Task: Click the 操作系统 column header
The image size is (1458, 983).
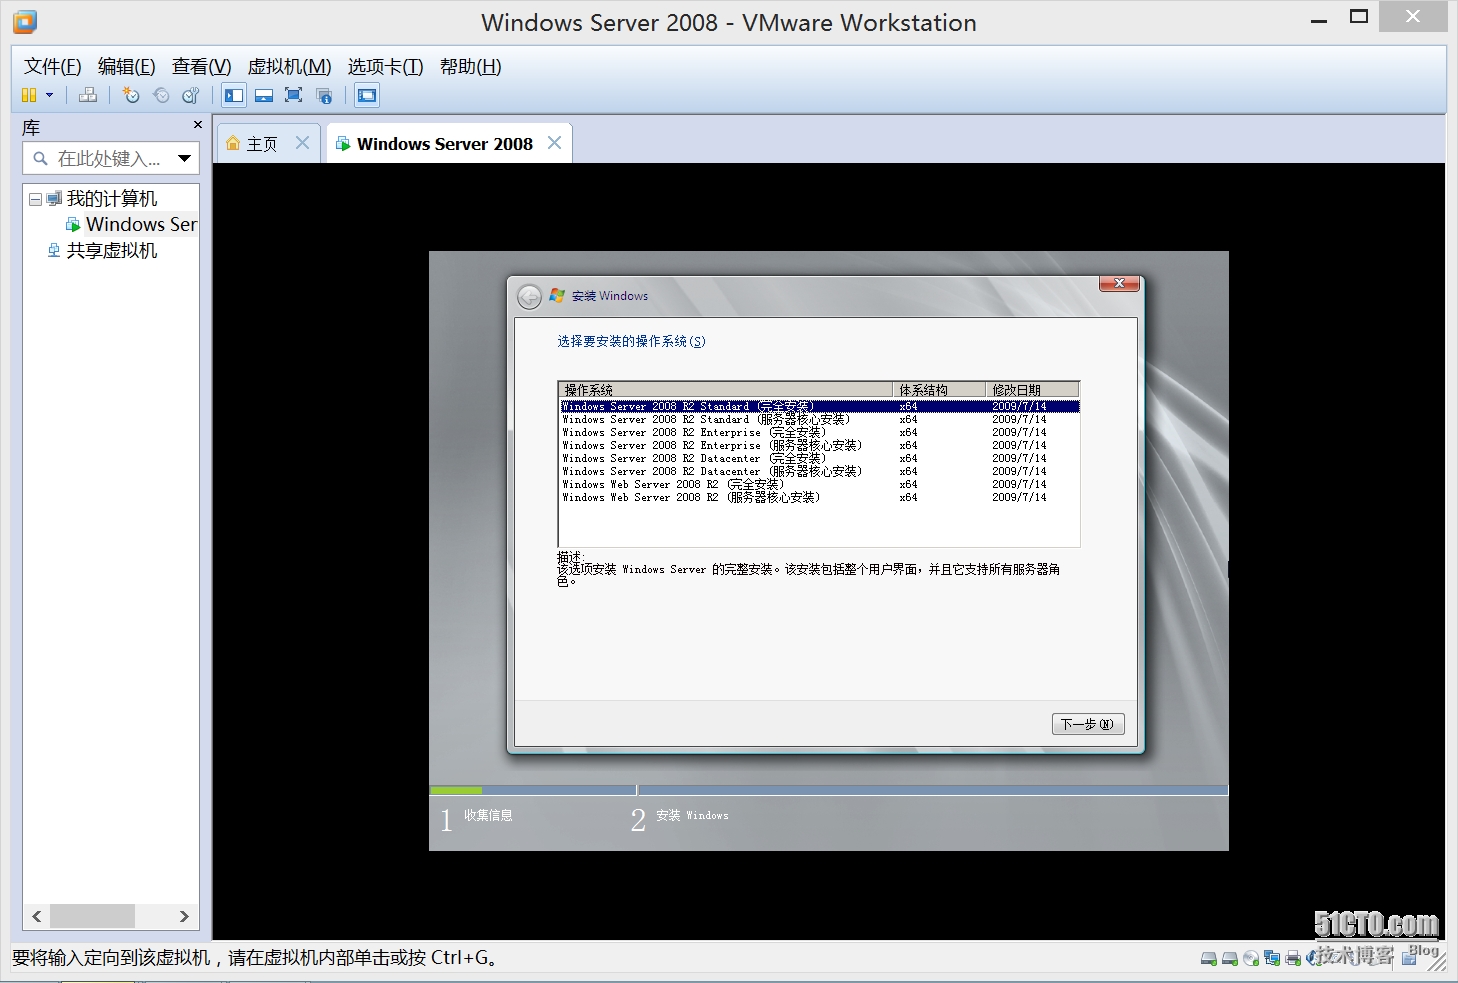Action: click(x=725, y=390)
